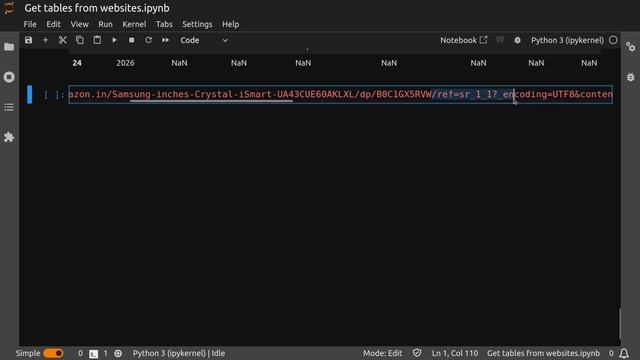This screenshot has width=640, height=360.
Task: Enable the debugger bug icon
Action: pos(517,40)
